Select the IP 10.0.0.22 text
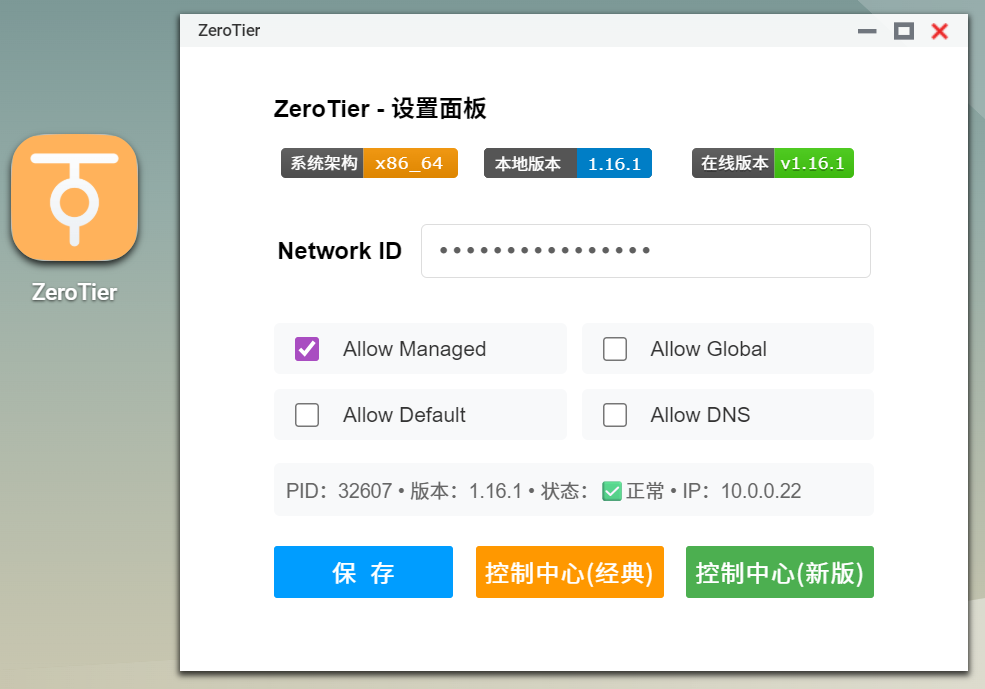Viewport: 985px width, 689px height. (742, 491)
